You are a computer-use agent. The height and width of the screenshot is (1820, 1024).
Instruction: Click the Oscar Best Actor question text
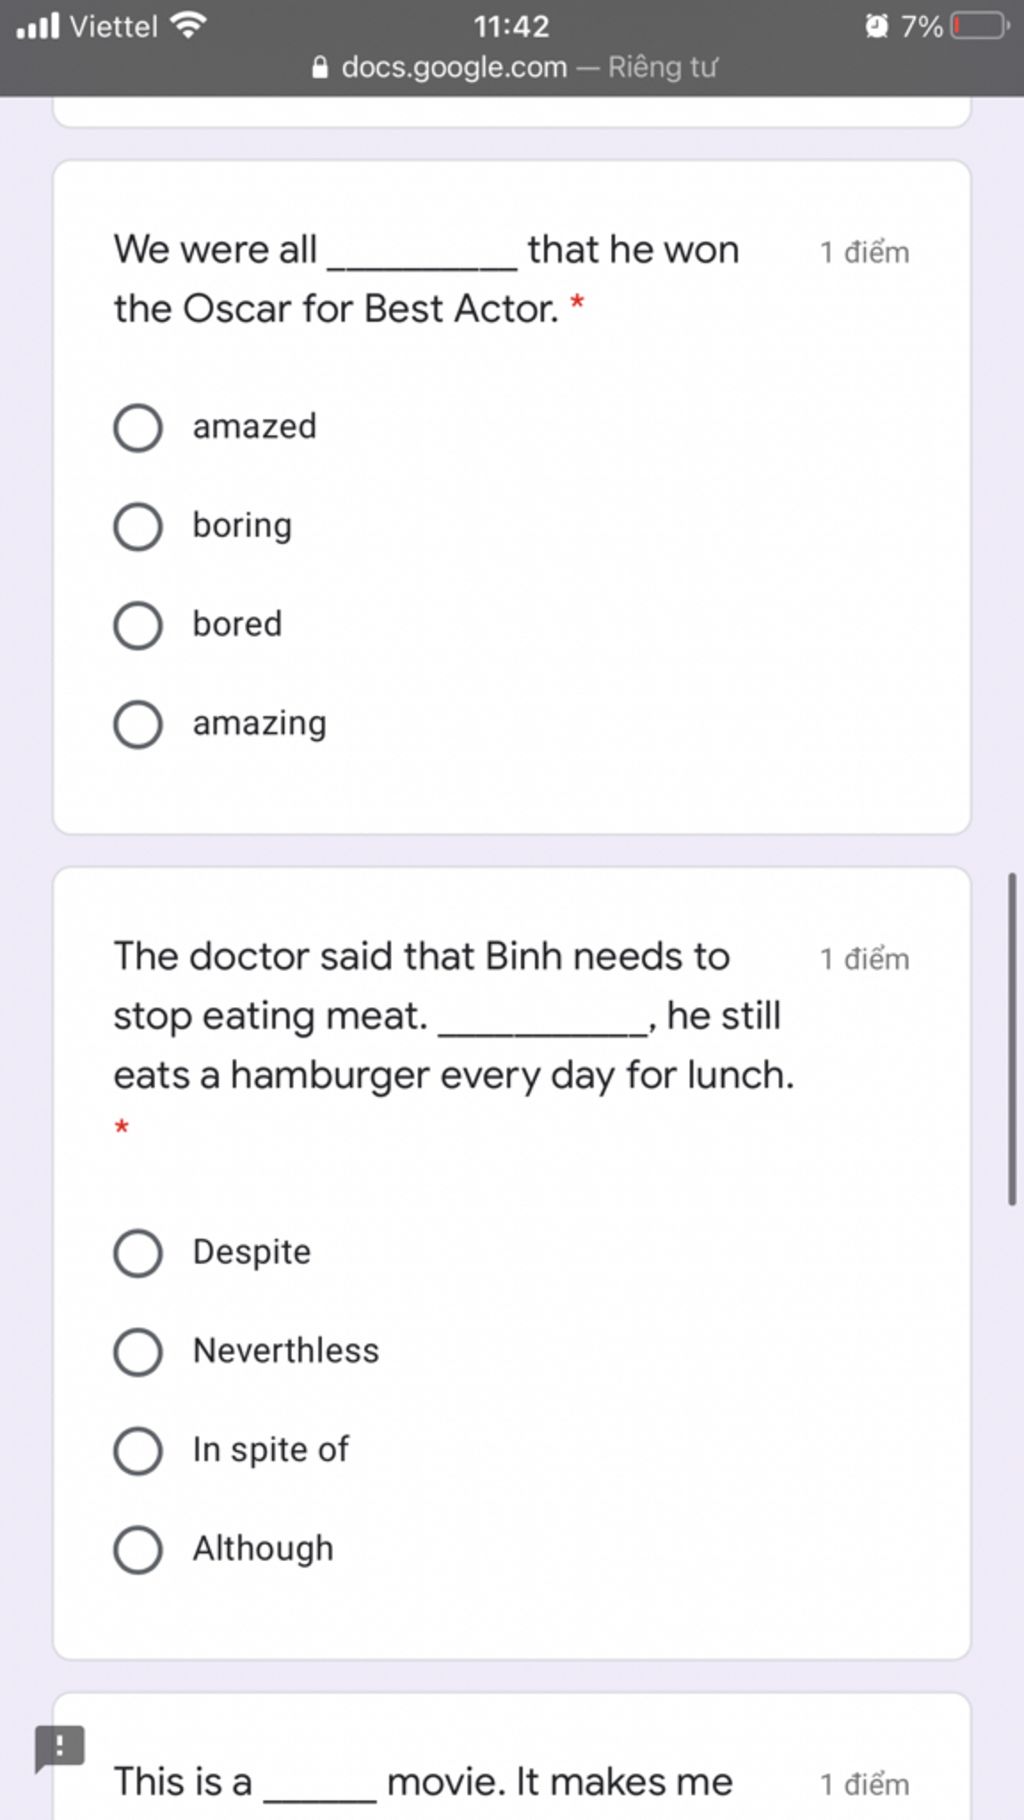tap(426, 279)
